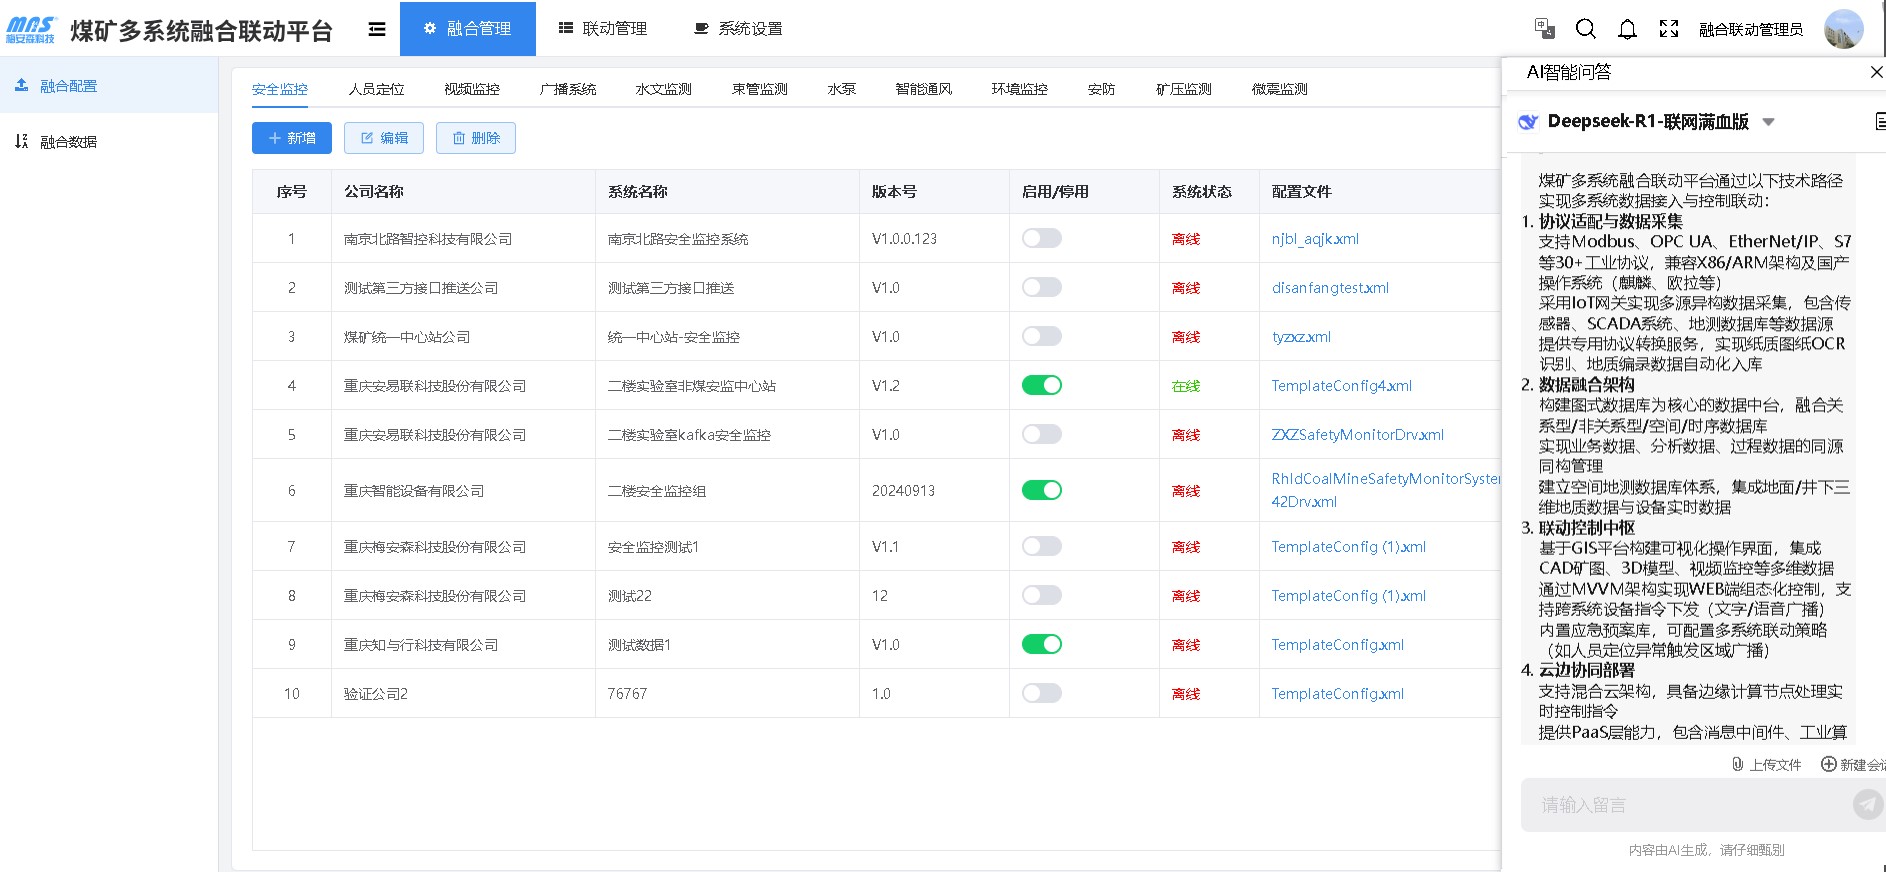
Task: Open the 联动管理 top menu
Action: (603, 29)
